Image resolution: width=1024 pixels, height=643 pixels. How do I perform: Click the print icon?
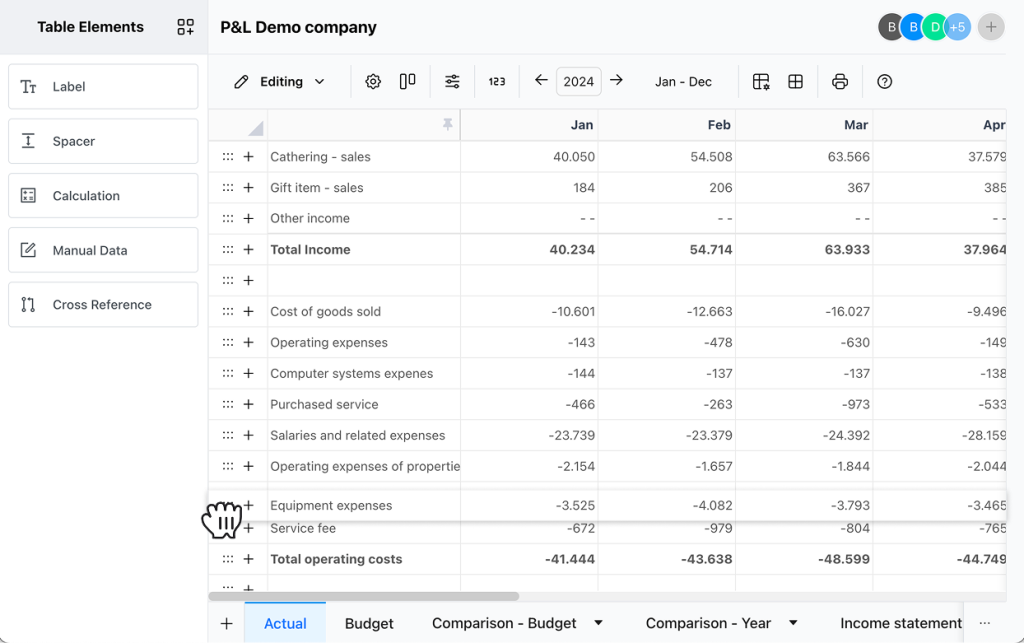[x=840, y=82]
